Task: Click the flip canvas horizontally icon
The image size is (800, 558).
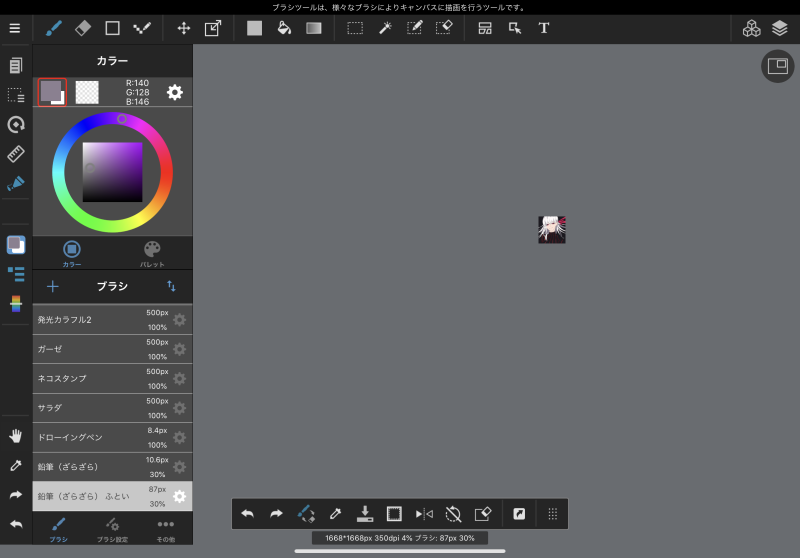Action: point(424,514)
